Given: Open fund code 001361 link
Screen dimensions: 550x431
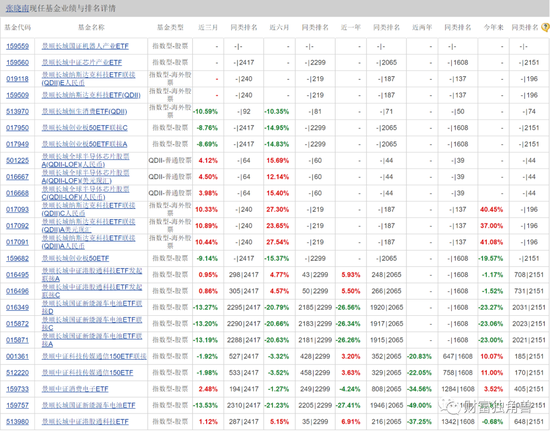Looking at the screenshot, I should [18, 356].
